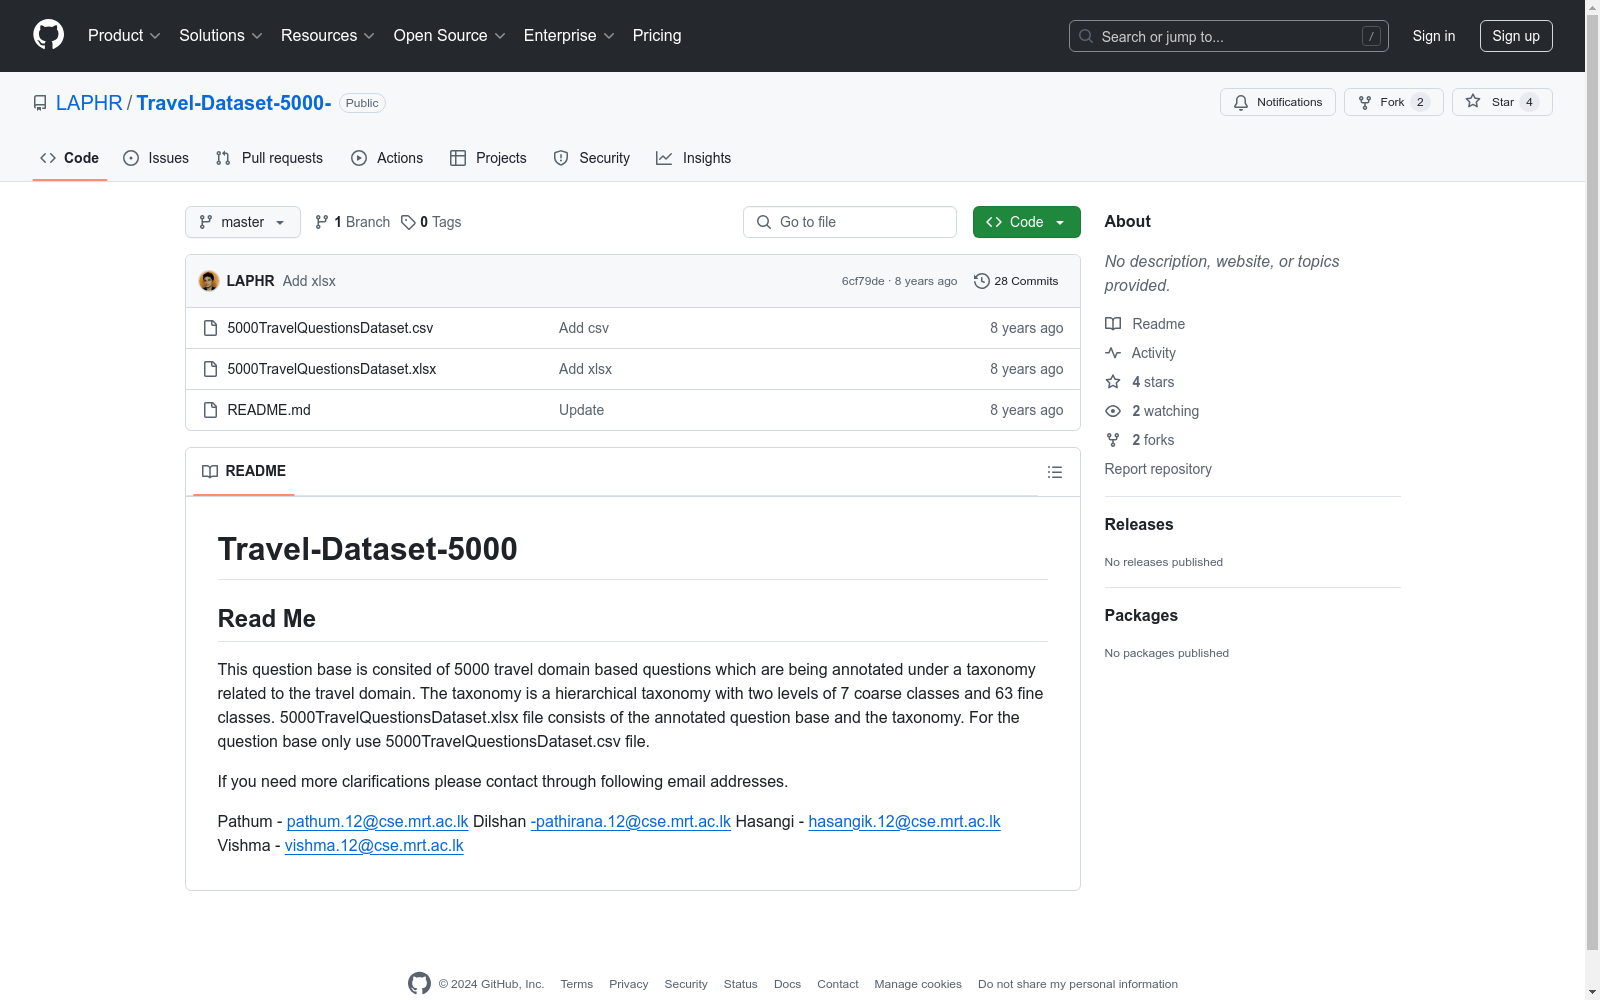Open the README outline list icon

click(1055, 472)
